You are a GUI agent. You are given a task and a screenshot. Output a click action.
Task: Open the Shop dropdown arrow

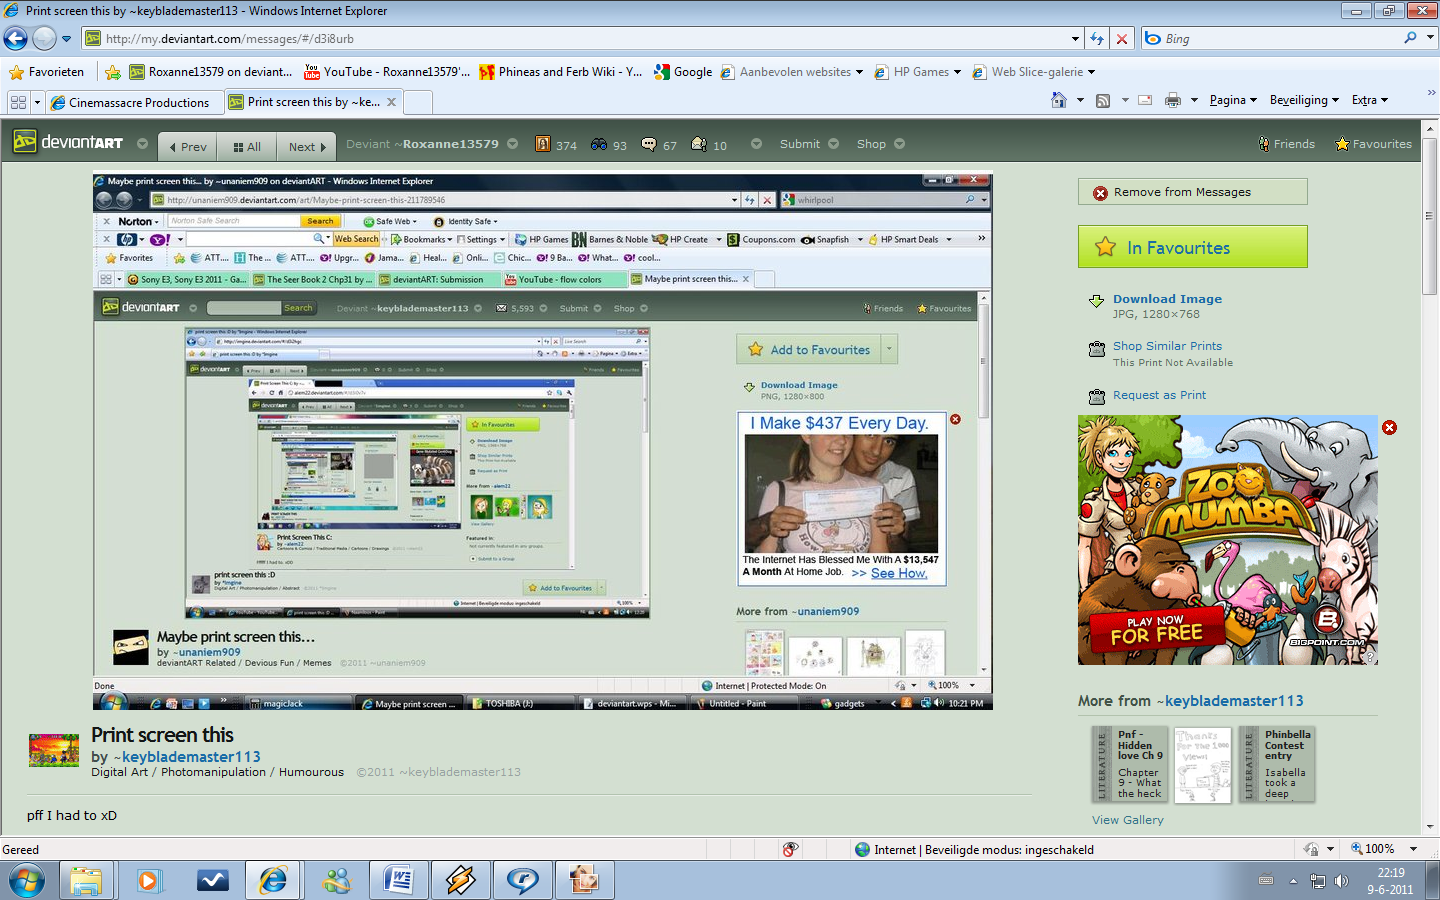point(899,144)
